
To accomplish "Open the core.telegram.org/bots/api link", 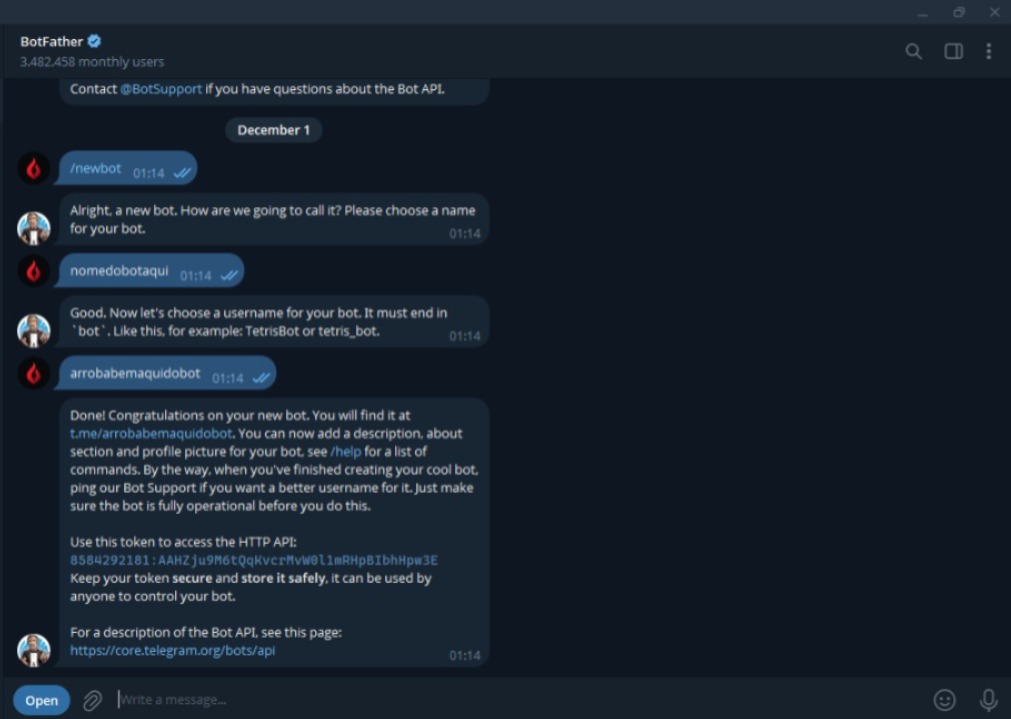I will (172, 650).
